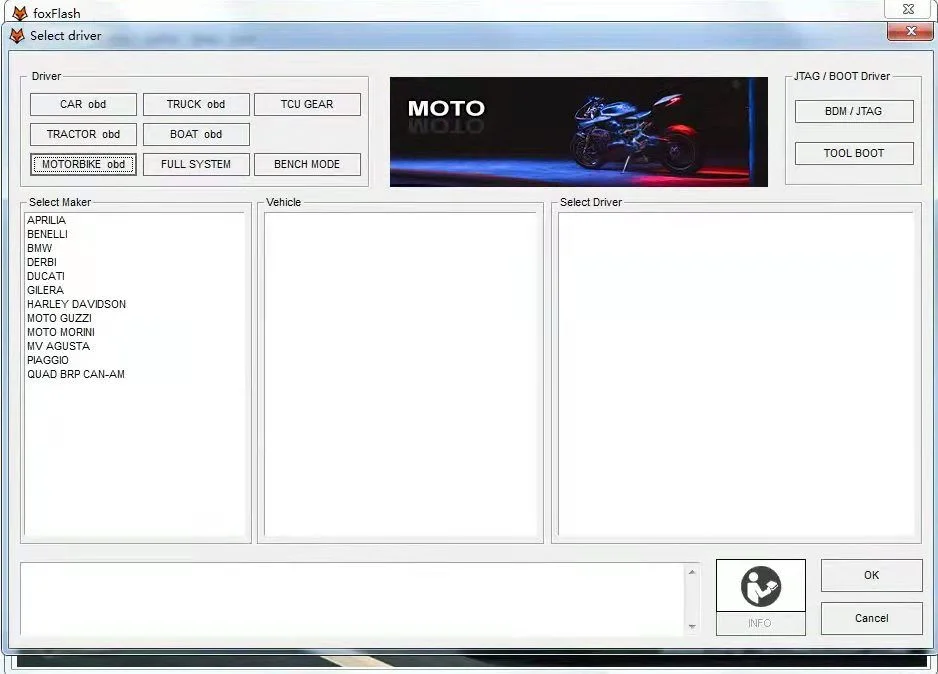The width and height of the screenshot is (938, 674).
Task: Select BENELLI in the maker list
Action: [47, 234]
